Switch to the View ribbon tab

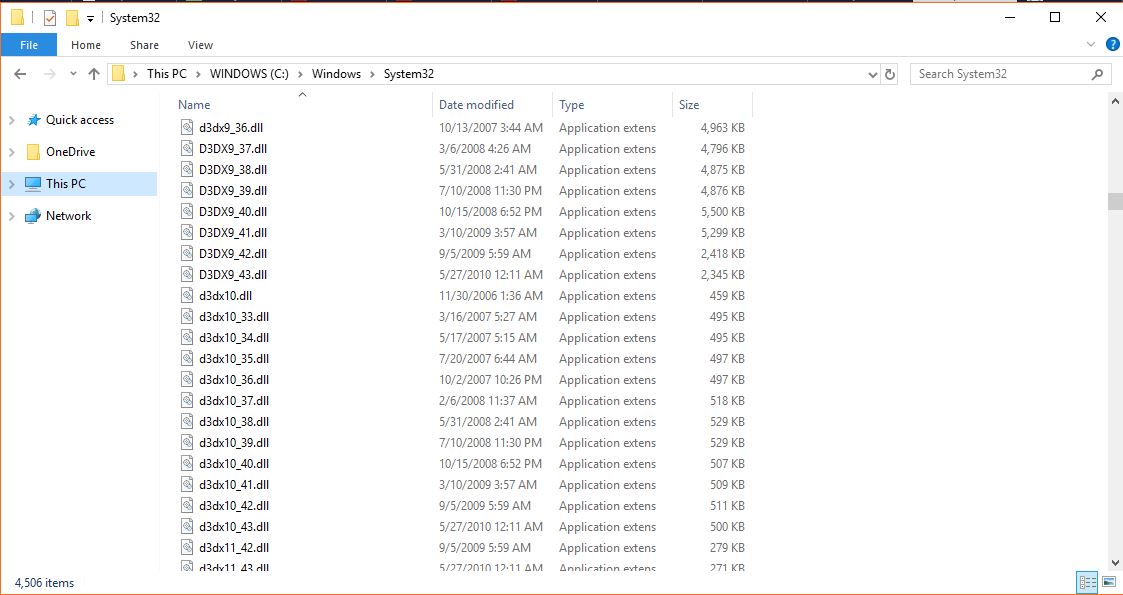pyautogui.click(x=201, y=45)
